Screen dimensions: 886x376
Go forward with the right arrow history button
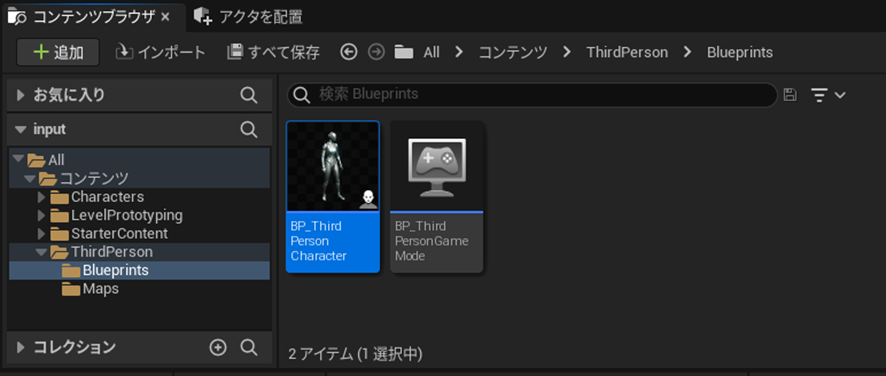376,53
